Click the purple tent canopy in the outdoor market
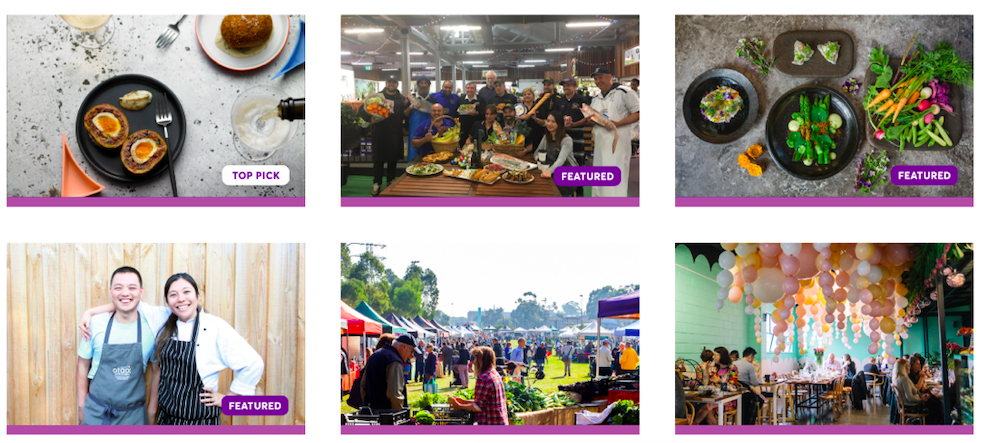This screenshot has width=982, height=443. (618, 306)
